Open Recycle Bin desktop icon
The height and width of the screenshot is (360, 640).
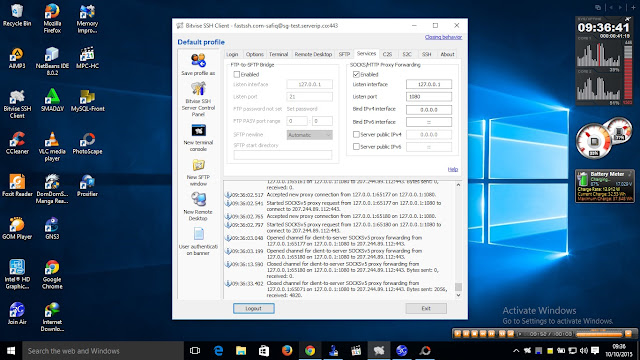point(17,15)
